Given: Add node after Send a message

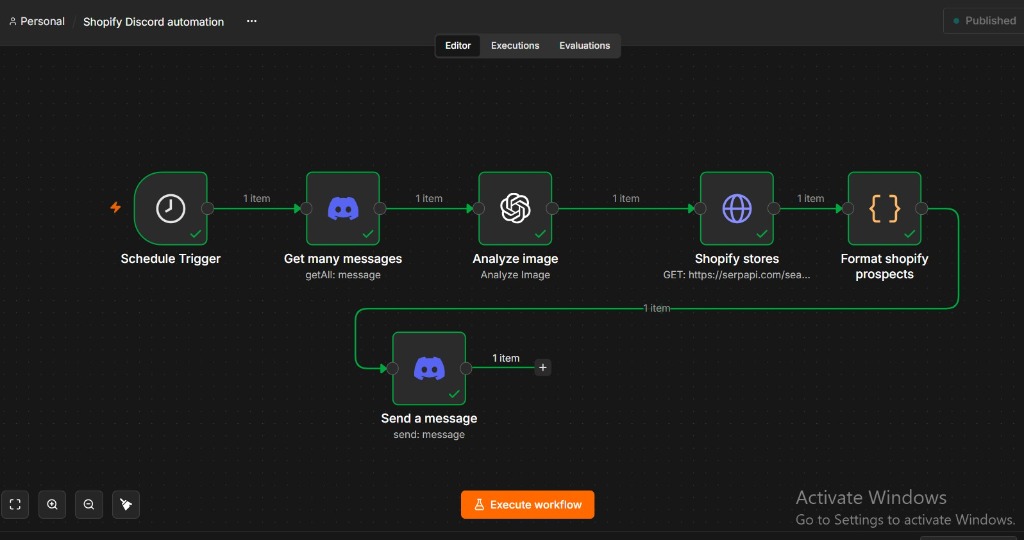Looking at the screenshot, I should [543, 368].
